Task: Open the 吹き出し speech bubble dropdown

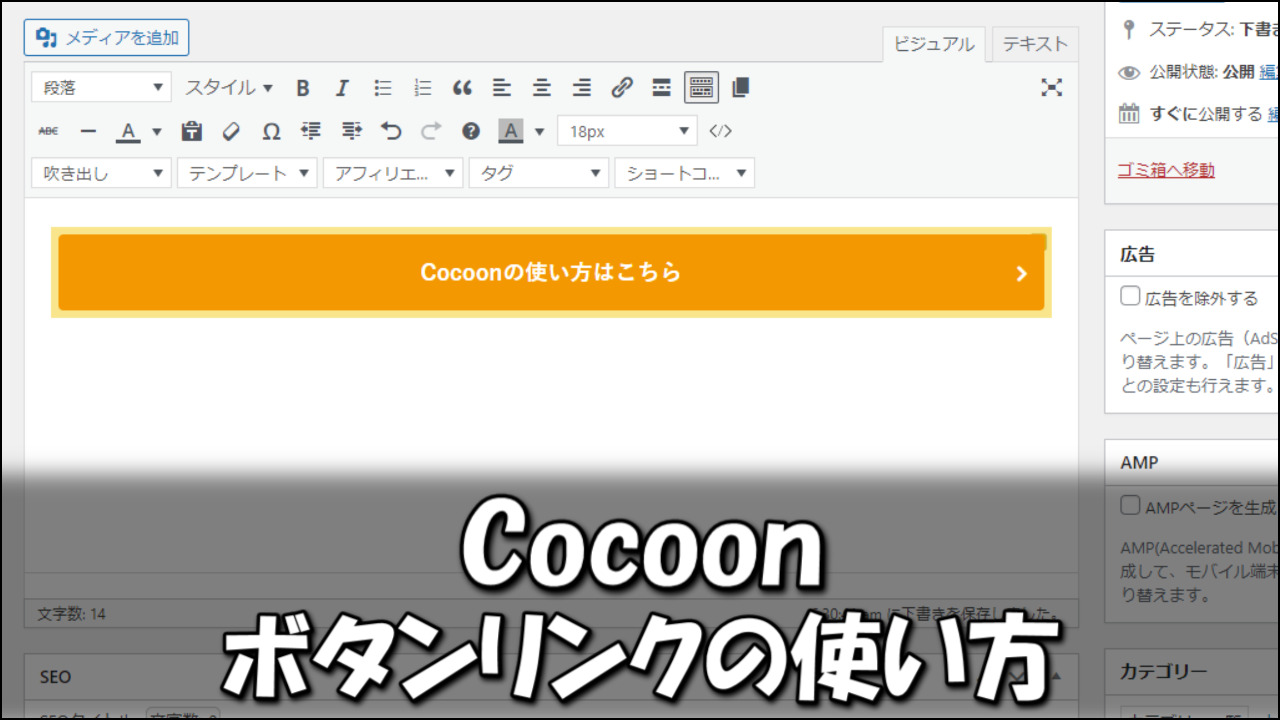Action: point(100,172)
